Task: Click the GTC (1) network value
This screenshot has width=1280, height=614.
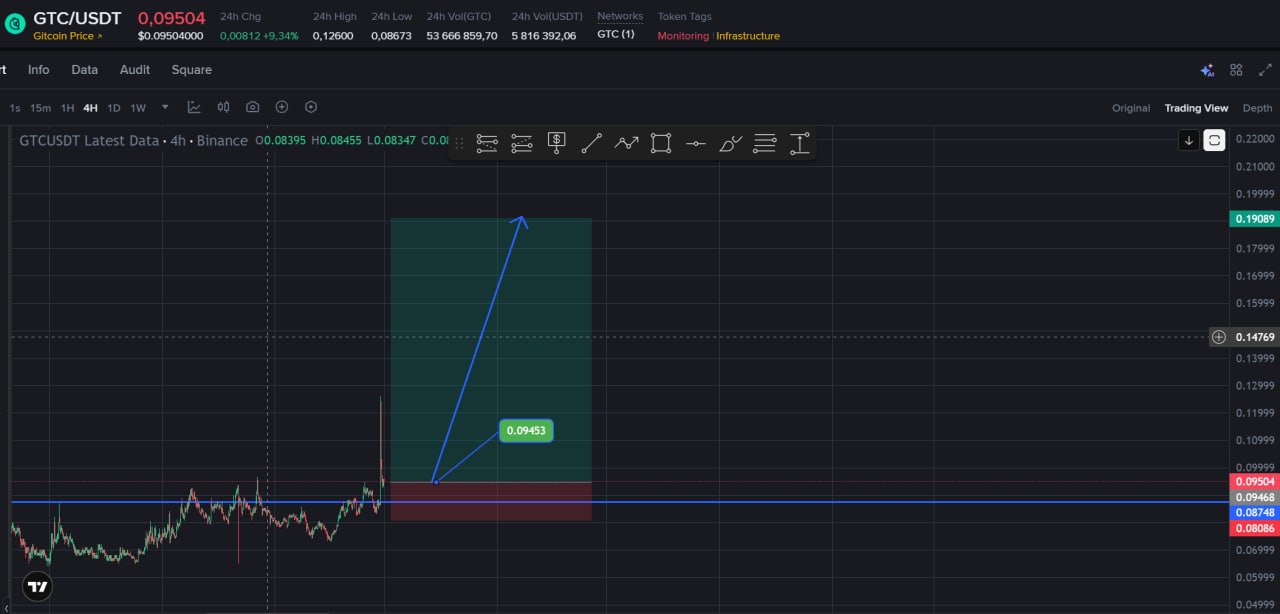Action: tap(616, 34)
